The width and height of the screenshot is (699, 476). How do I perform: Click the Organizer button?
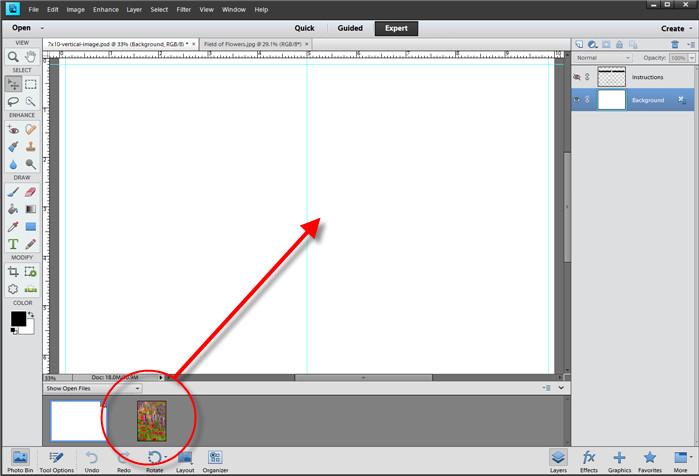tap(215, 461)
